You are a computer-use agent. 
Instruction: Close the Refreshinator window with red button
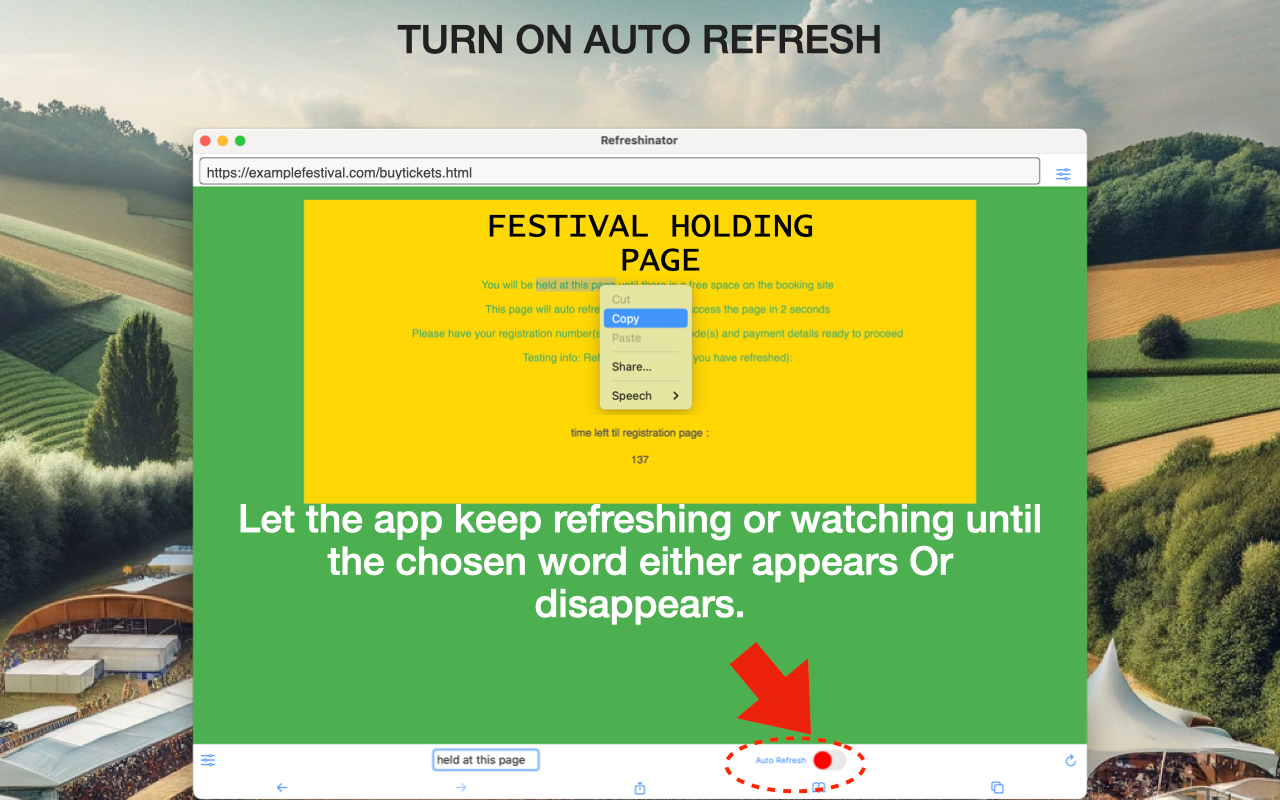[x=206, y=141]
